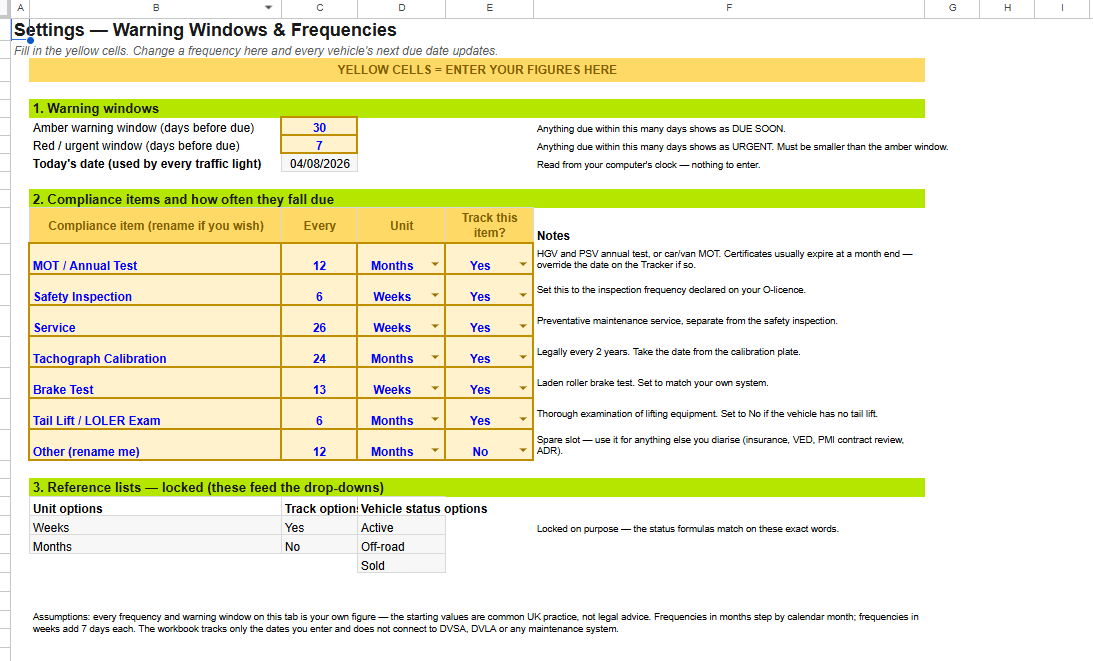Select the Red urgent window value 7
Viewport: 1093px width, 661px height.
pos(319,145)
